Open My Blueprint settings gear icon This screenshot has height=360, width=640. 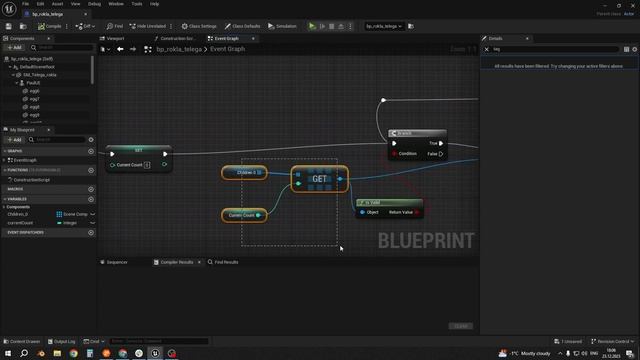(91, 140)
